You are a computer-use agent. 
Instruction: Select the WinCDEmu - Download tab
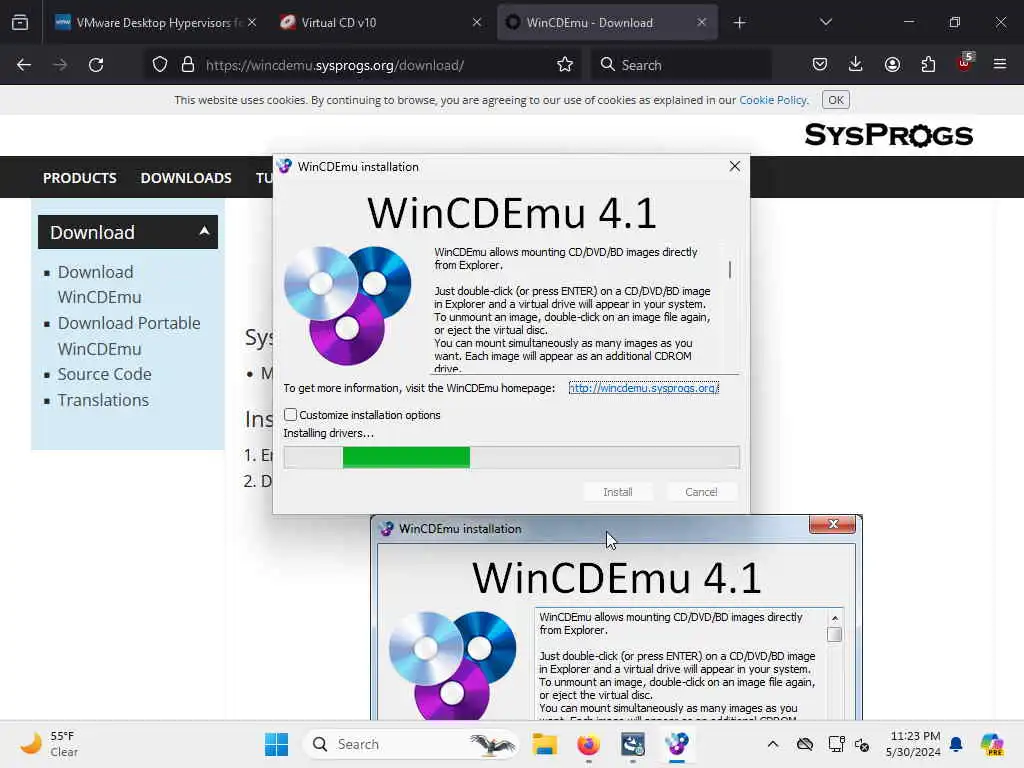607,23
